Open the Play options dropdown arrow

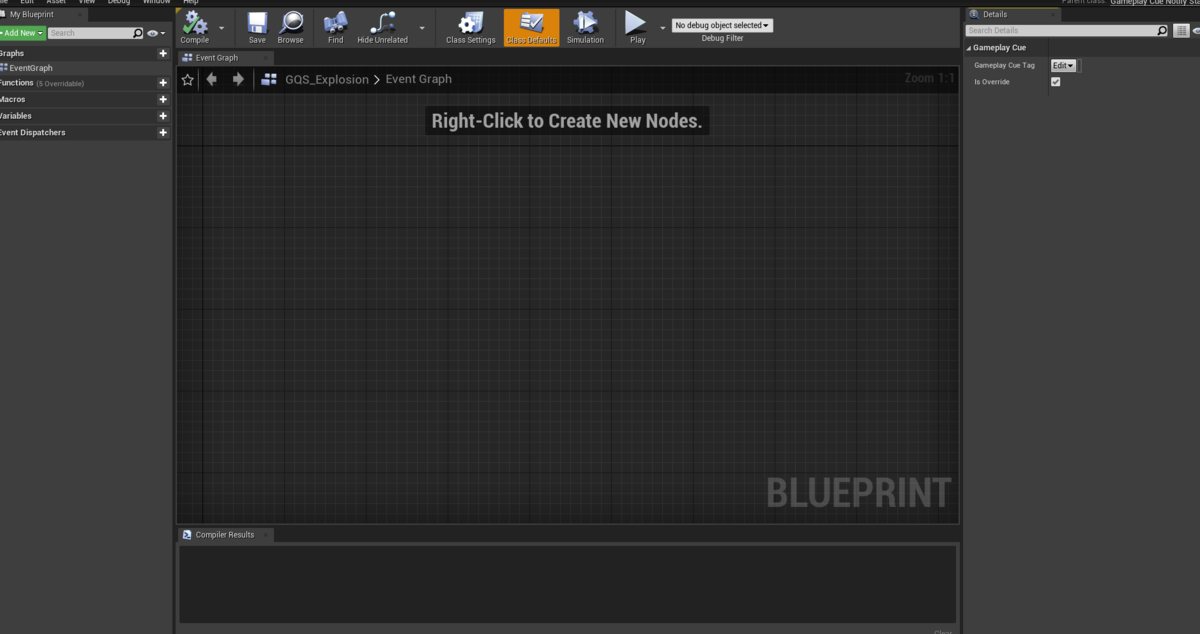(x=662, y=28)
